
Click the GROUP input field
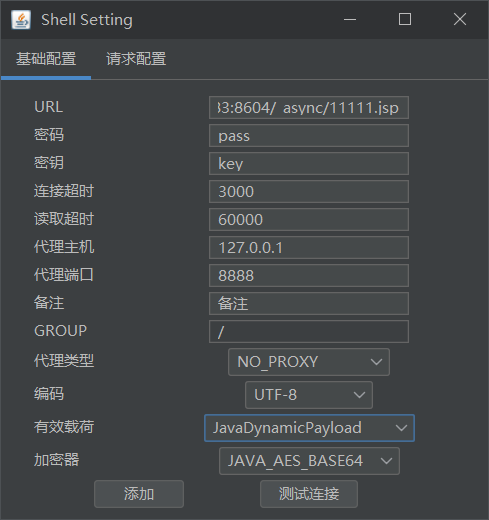click(309, 332)
